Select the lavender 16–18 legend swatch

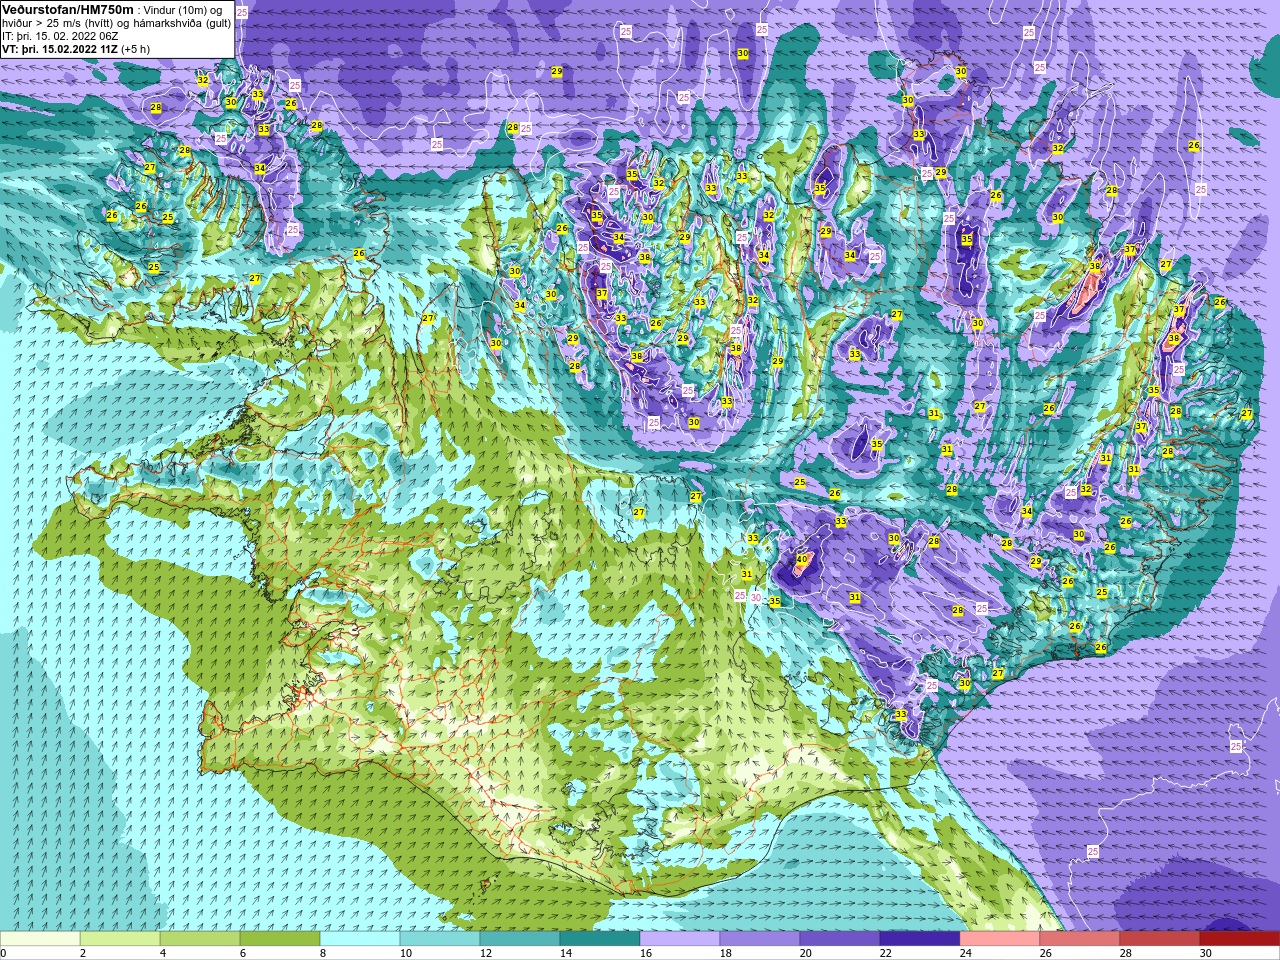(x=680, y=939)
